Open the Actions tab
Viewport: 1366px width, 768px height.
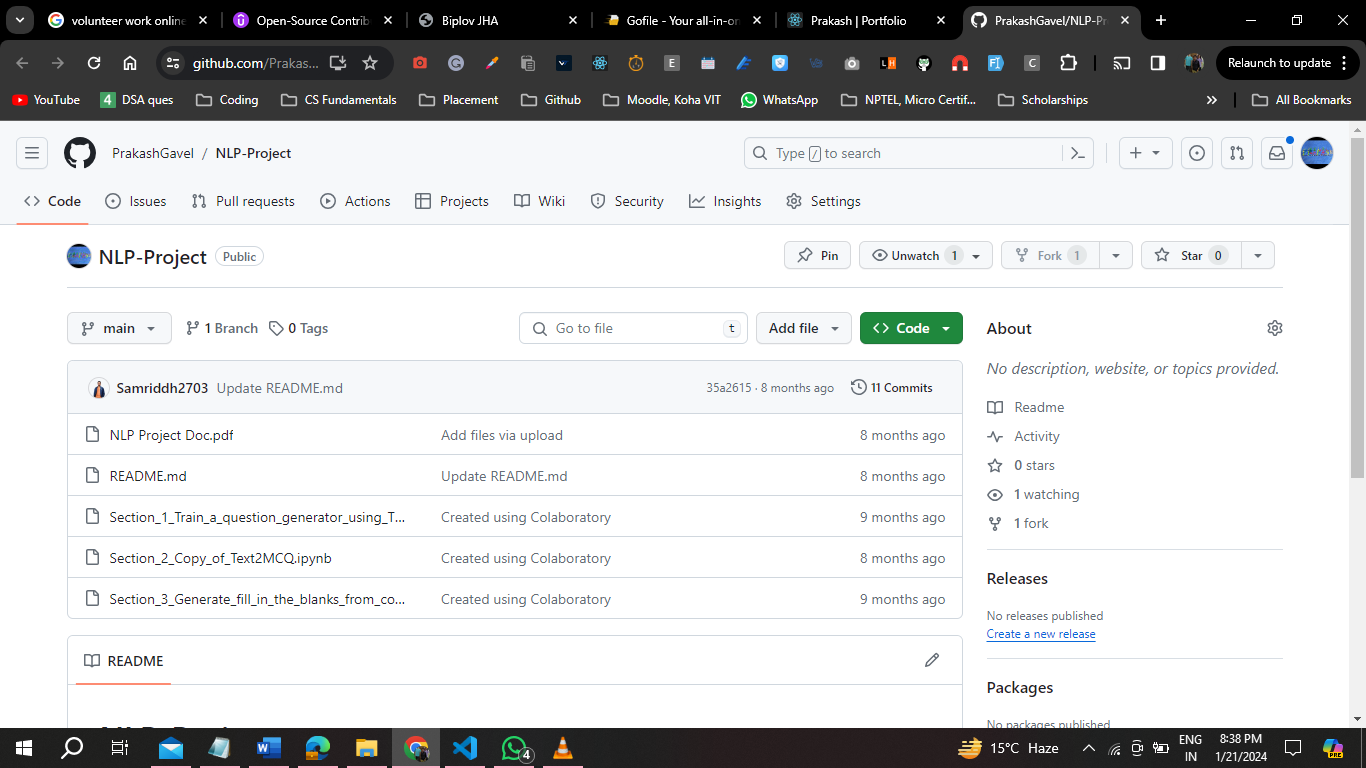click(x=355, y=201)
